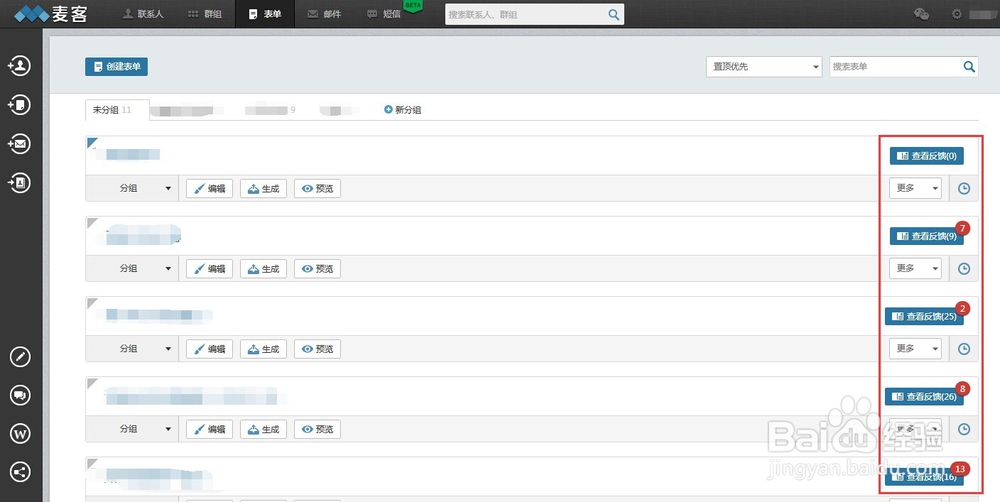Image resolution: width=1000 pixels, height=502 pixels.
Task: Click magnifier icon in 搜索表单 field
Action: point(969,66)
